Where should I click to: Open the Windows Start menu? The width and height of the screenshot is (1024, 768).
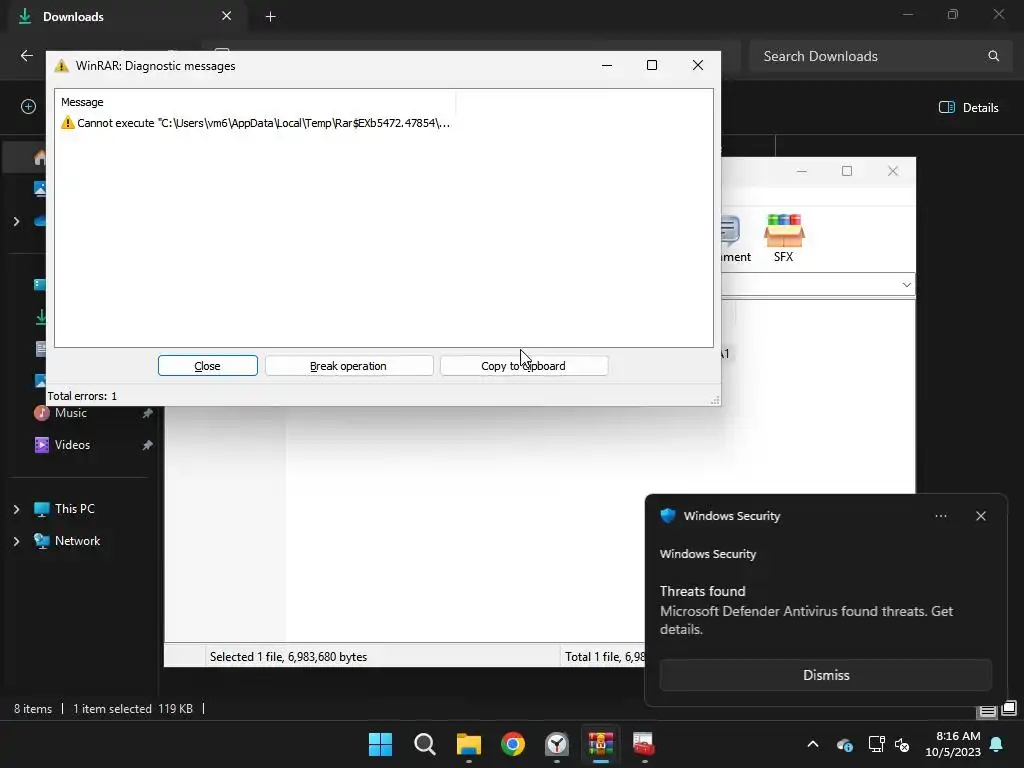pos(380,744)
